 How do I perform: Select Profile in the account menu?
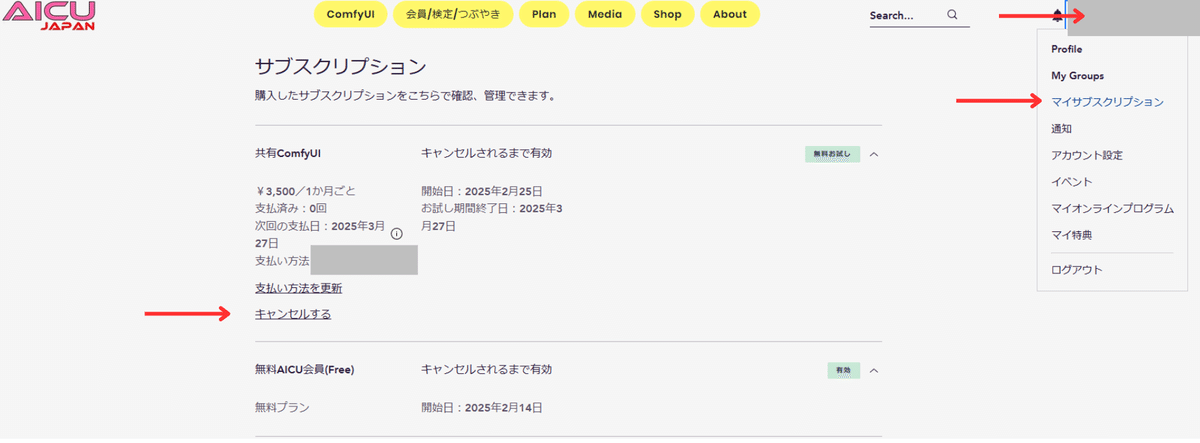1067,49
